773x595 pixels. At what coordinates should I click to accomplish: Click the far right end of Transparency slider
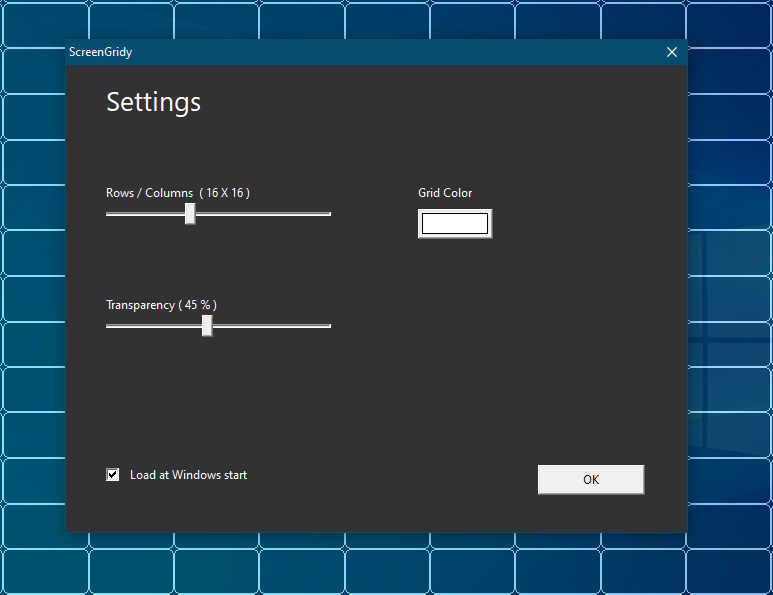pos(328,326)
